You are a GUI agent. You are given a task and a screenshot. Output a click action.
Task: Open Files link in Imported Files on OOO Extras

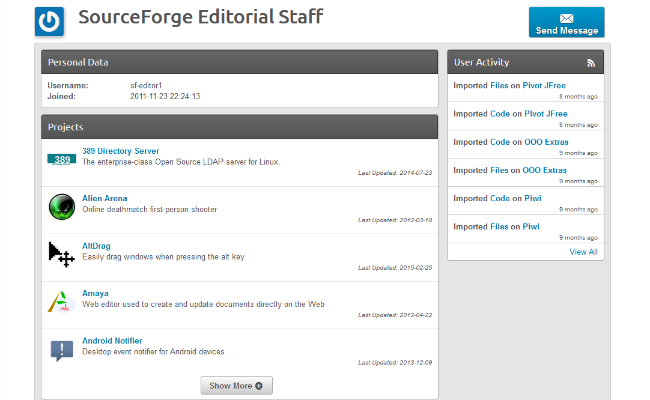[499, 170]
